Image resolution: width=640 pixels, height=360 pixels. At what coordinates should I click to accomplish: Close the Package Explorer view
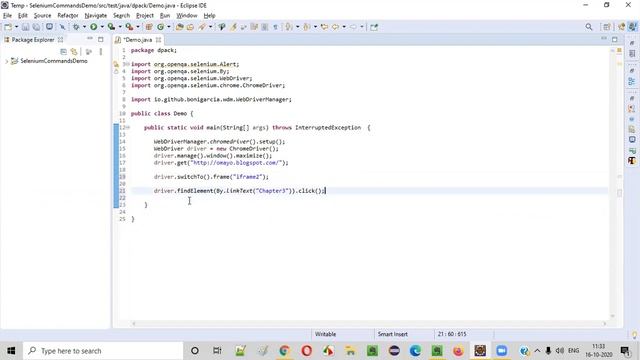click(60, 40)
